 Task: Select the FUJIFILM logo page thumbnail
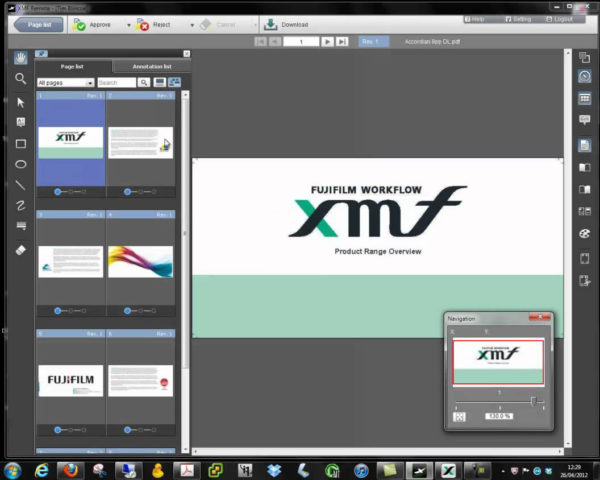pos(71,381)
